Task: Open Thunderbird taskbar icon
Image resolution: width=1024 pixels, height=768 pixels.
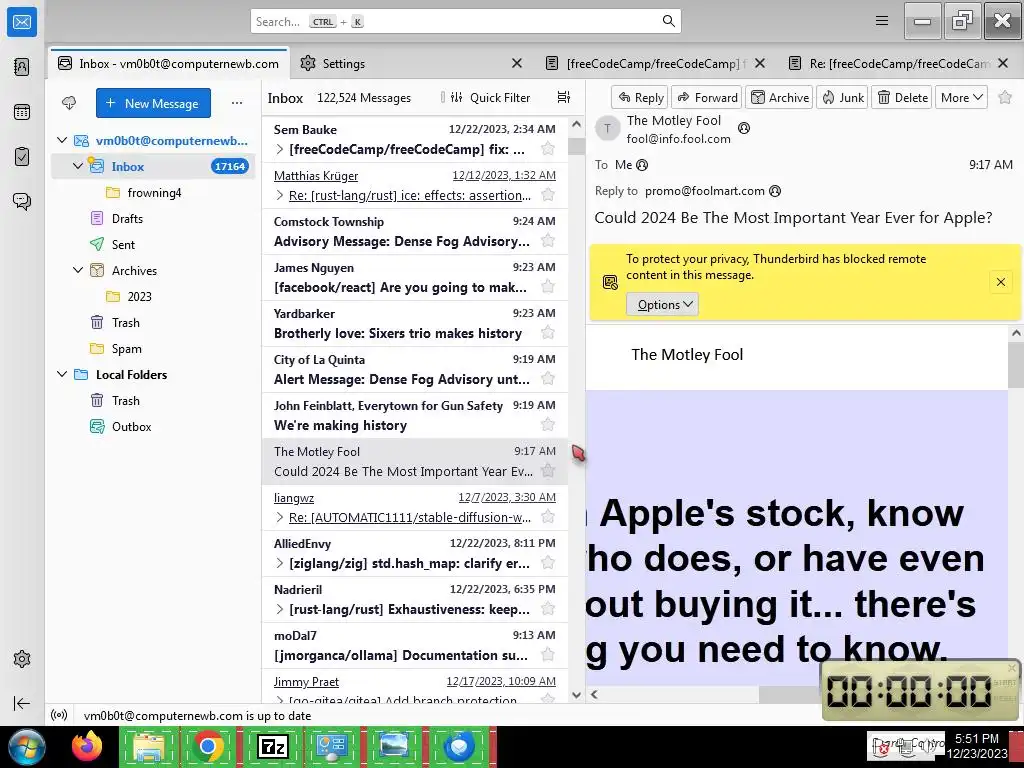Action: click(459, 746)
